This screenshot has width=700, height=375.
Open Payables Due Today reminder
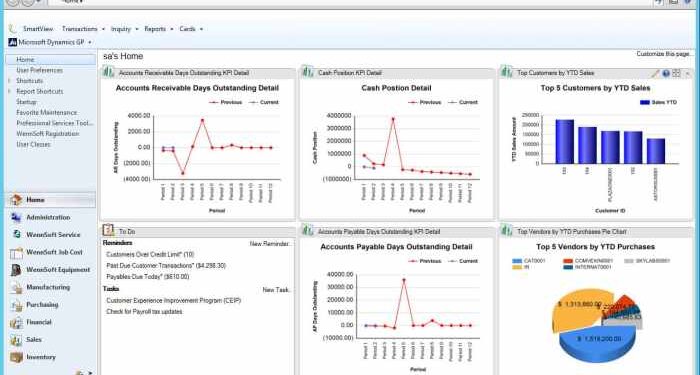[148, 277]
